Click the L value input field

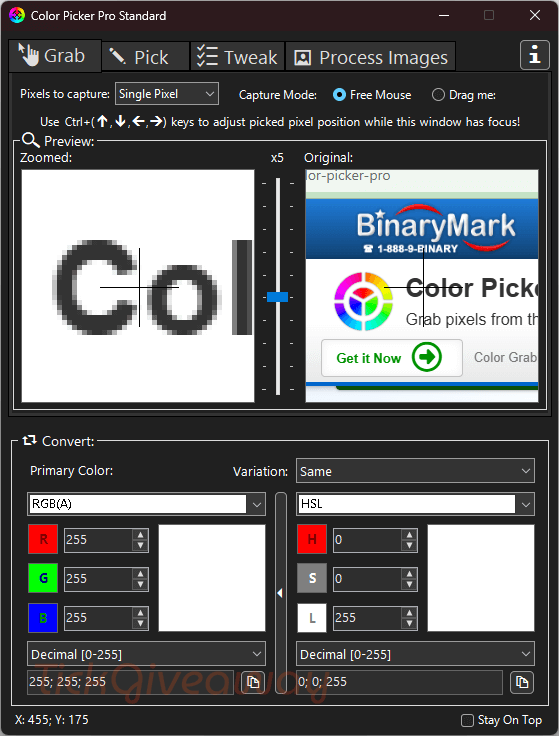(367, 618)
